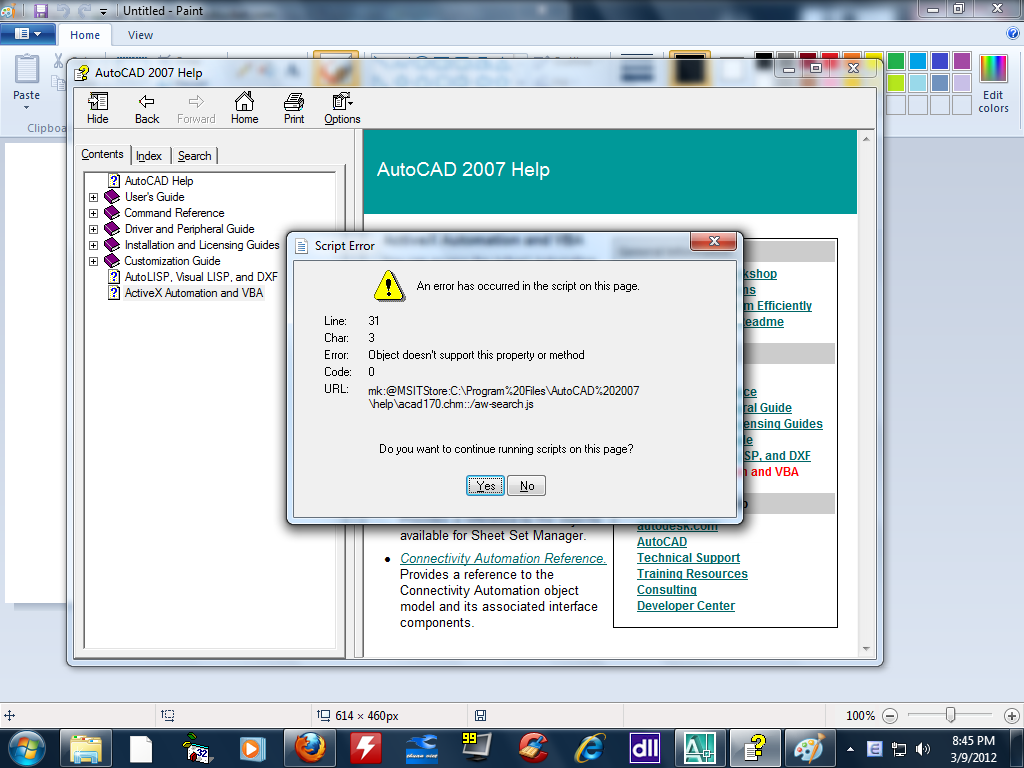The image size is (1024, 768).
Task: Select the lime color swatch in Paint
Action: tap(896, 83)
